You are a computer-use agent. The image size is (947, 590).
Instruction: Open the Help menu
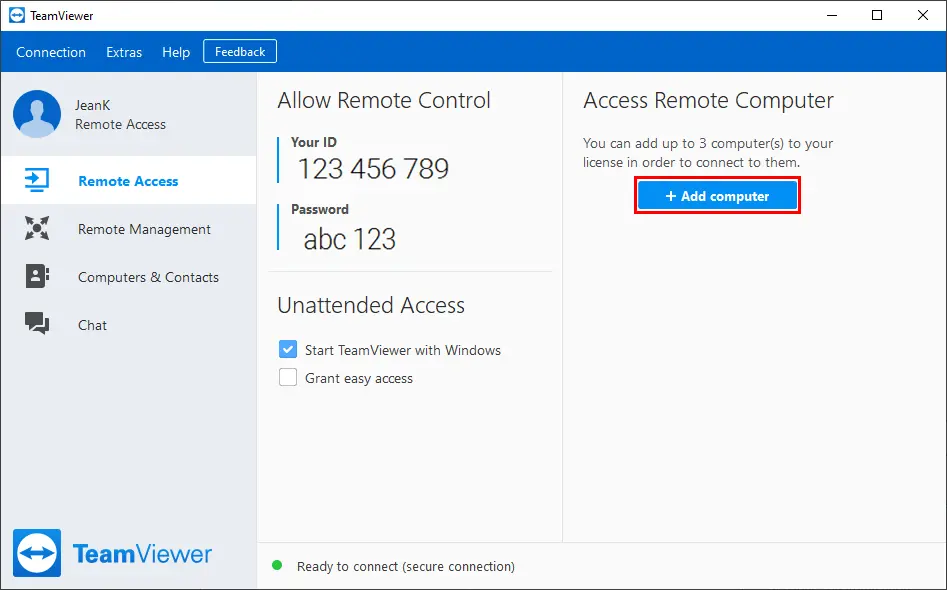pos(176,52)
